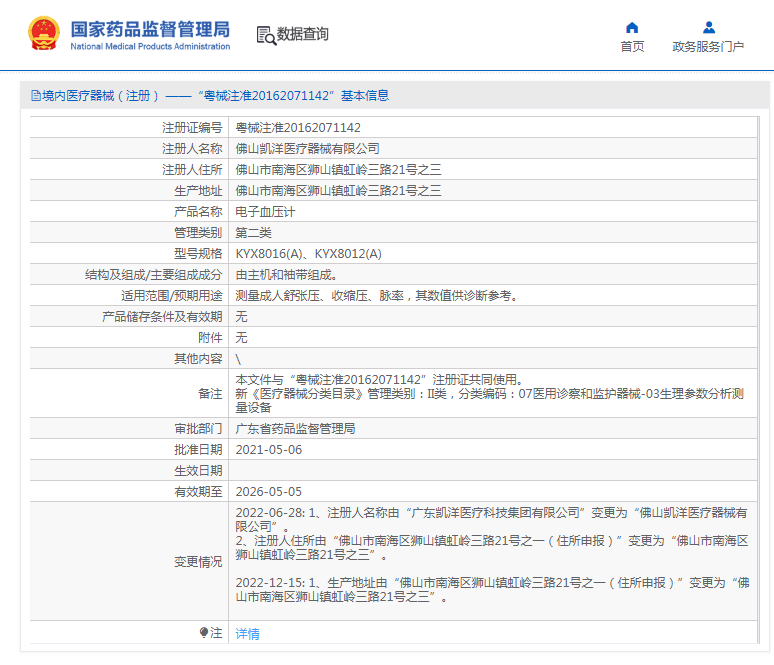Click the 政务服务门户 user icon
Screen dimensions: 774x665
point(709,27)
